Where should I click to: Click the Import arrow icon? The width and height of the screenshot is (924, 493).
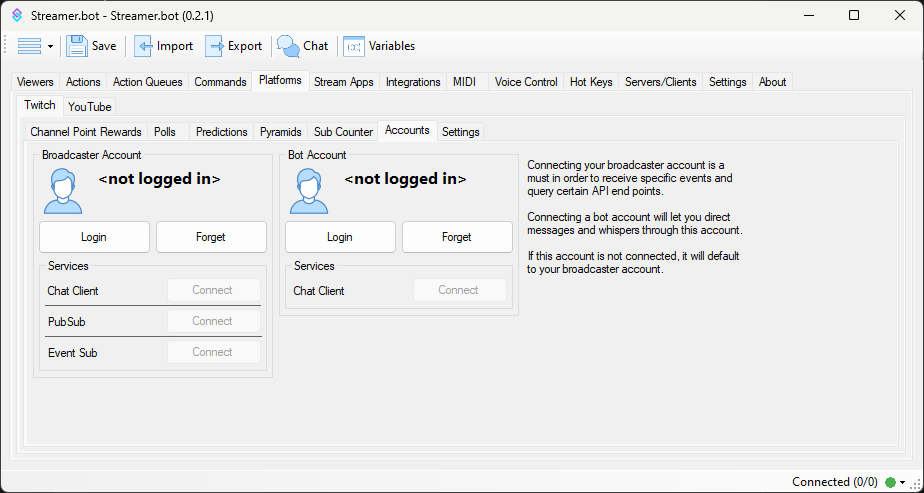tap(144, 46)
